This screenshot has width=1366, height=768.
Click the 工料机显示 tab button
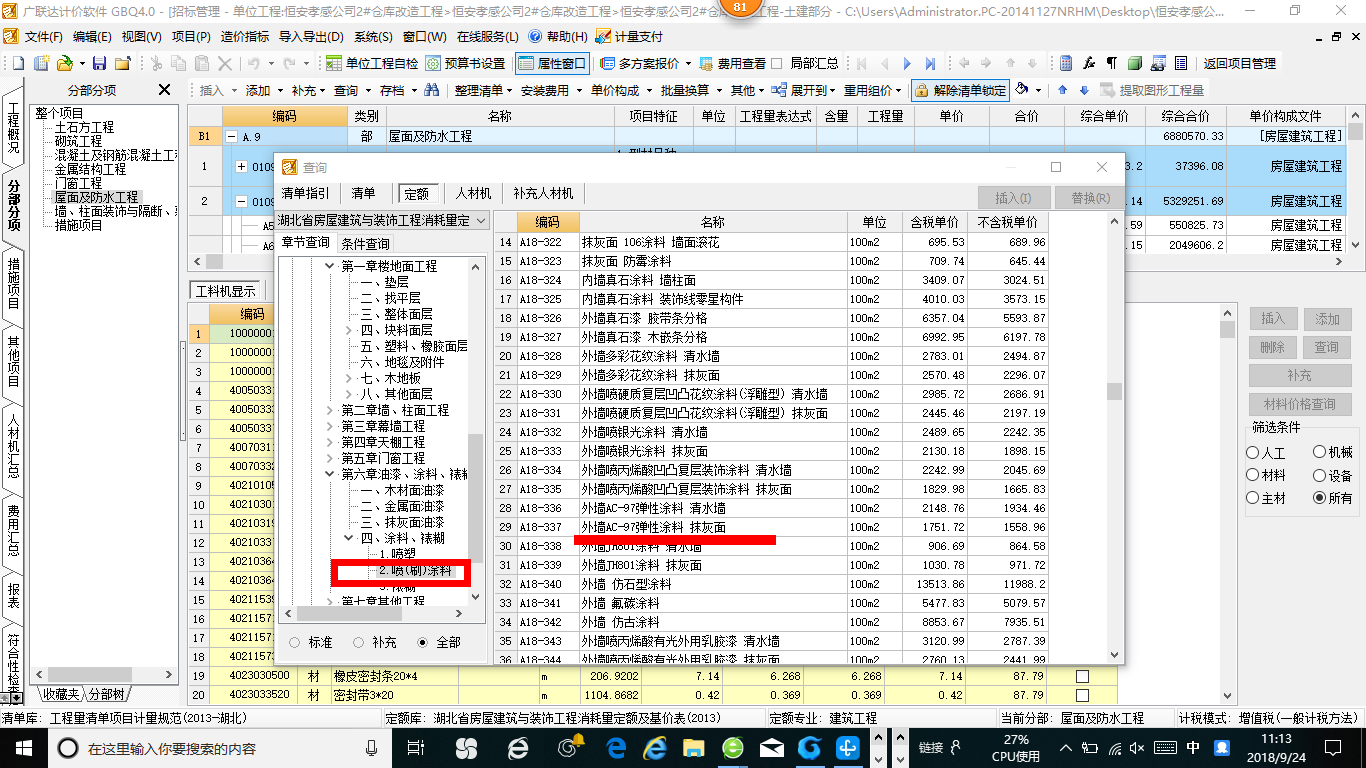point(226,291)
